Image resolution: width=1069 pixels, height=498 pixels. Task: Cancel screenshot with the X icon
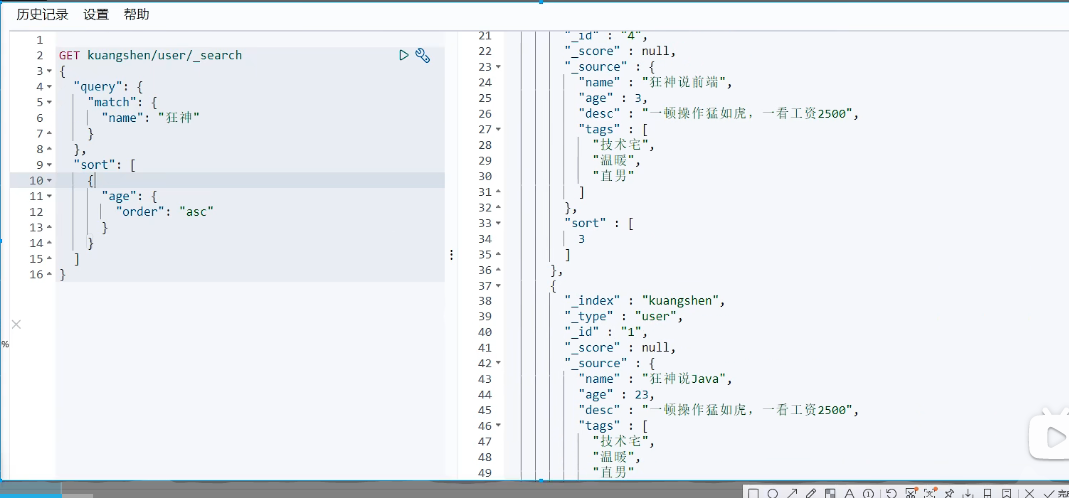tap(1029, 493)
